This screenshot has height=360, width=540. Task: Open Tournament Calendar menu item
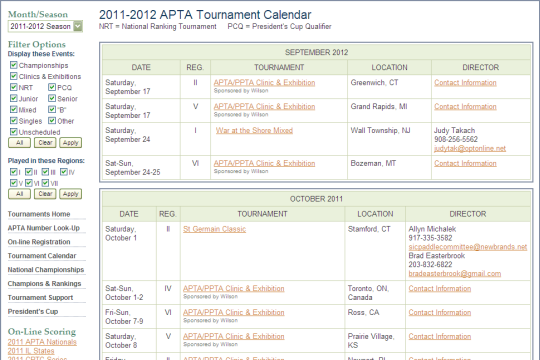tap(42, 256)
